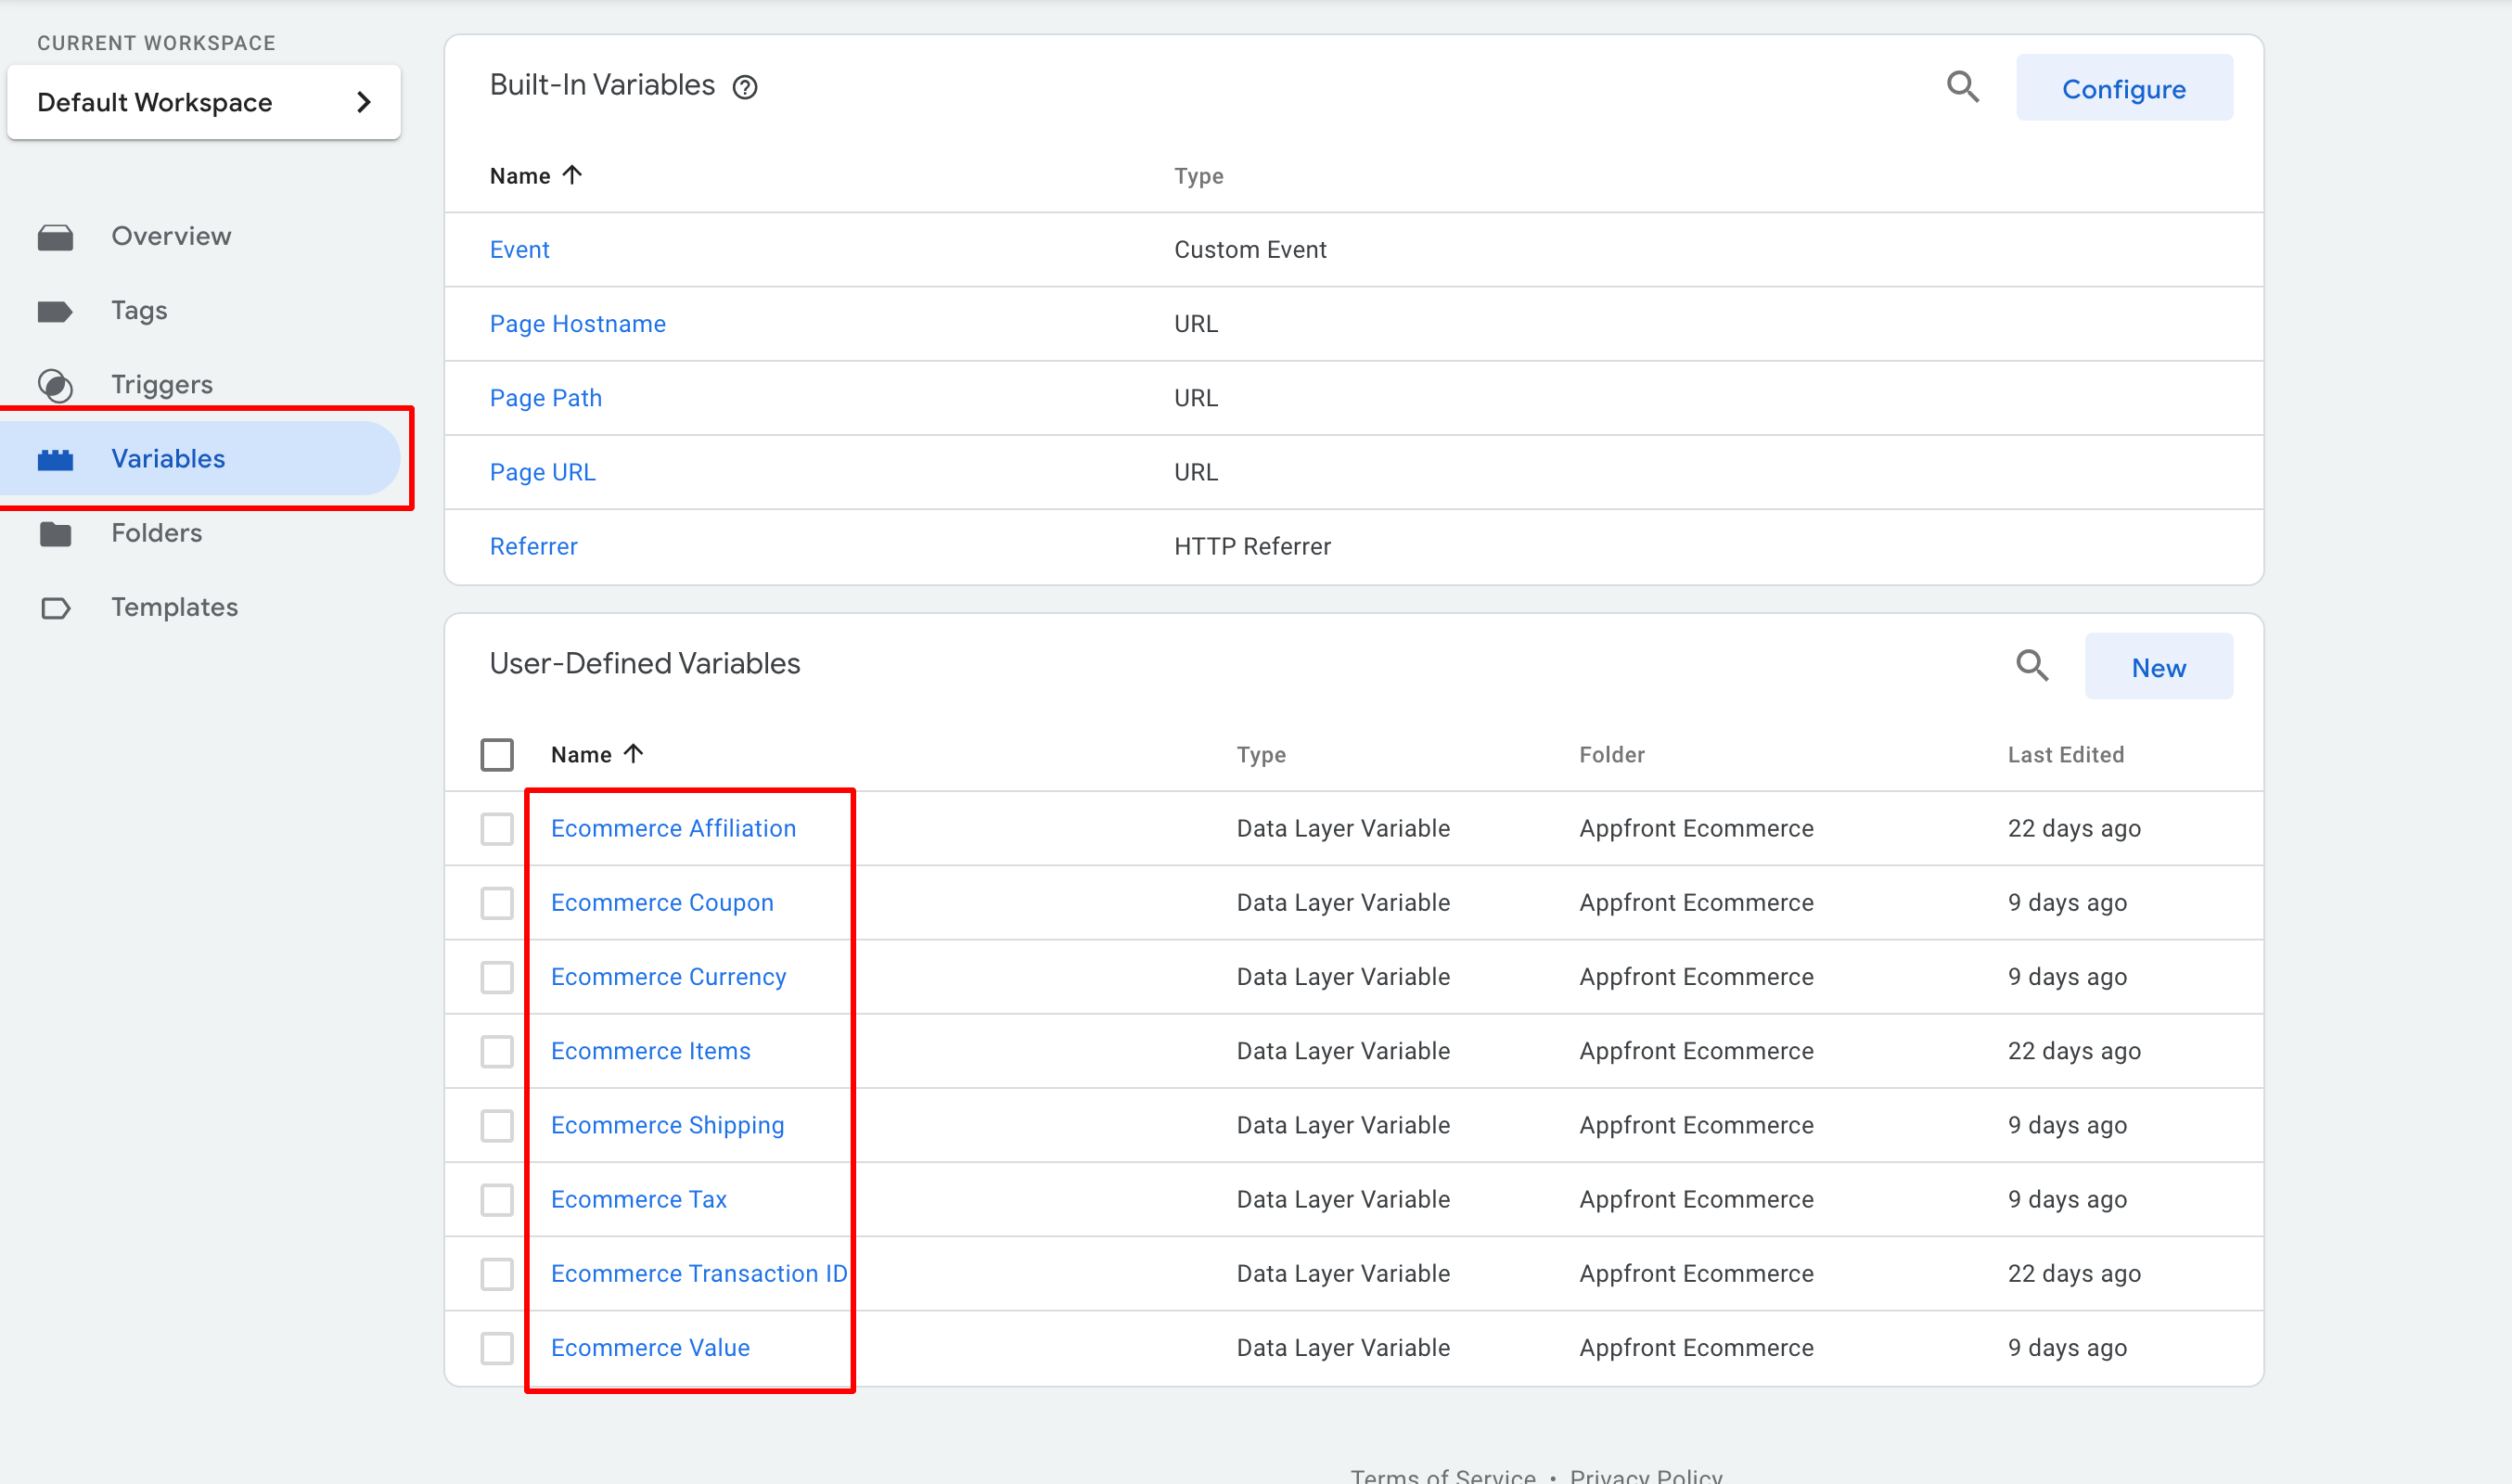Sort User-Defined Variables by Name arrow
This screenshot has width=2512, height=1484.
[633, 753]
